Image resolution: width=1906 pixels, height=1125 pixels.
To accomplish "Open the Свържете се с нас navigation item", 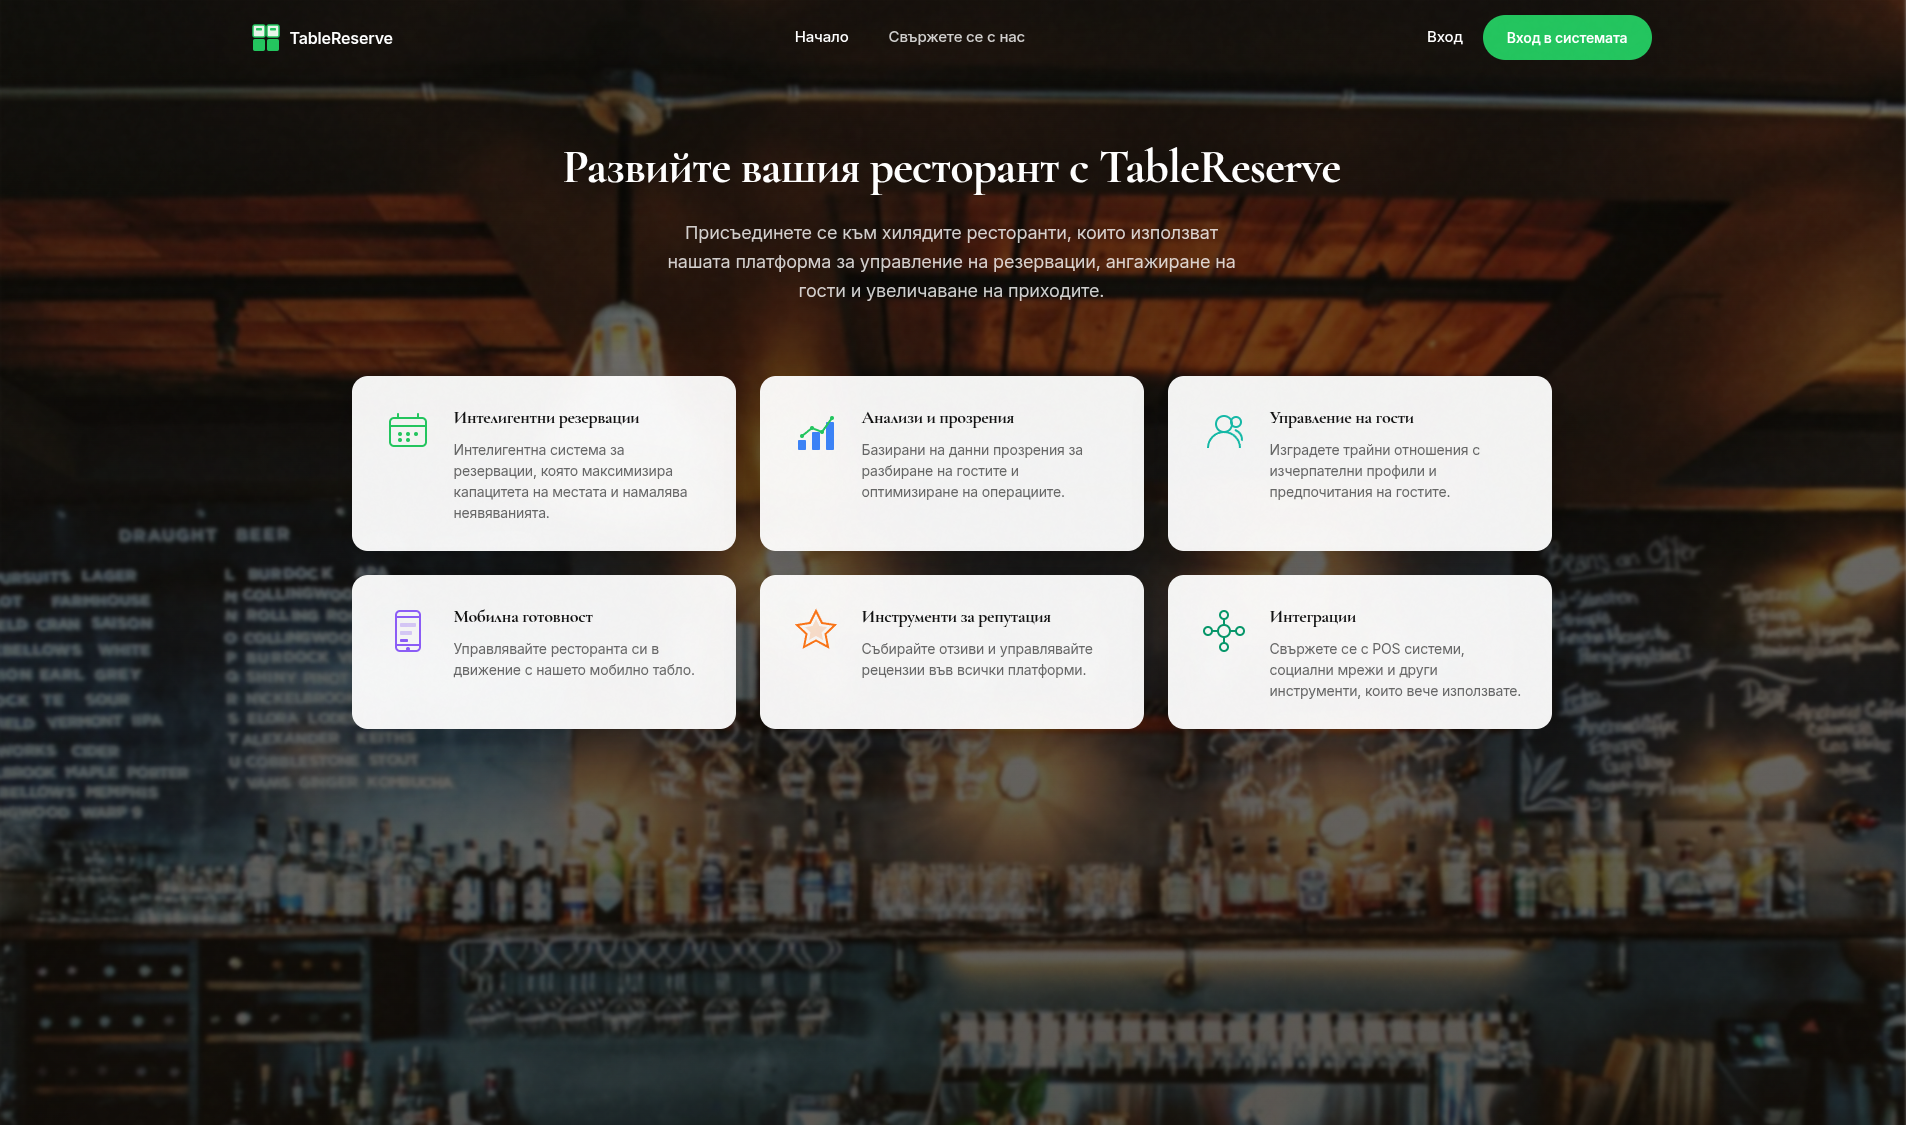I will (x=957, y=37).
